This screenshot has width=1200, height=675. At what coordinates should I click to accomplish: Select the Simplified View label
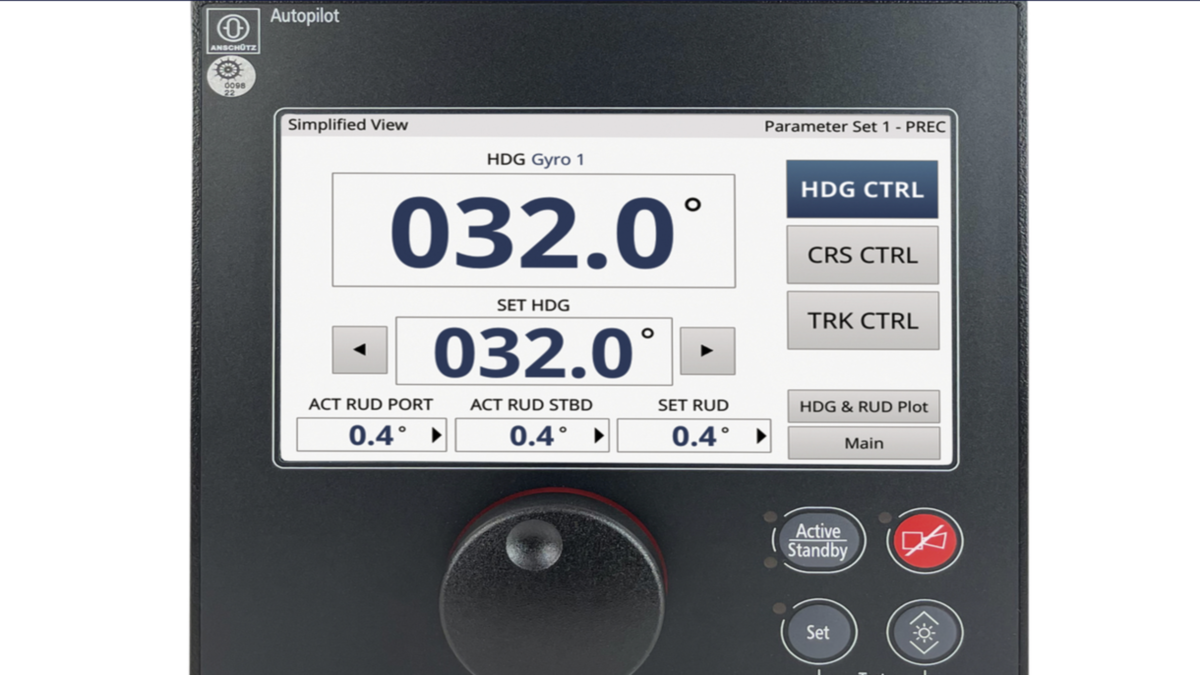click(347, 124)
